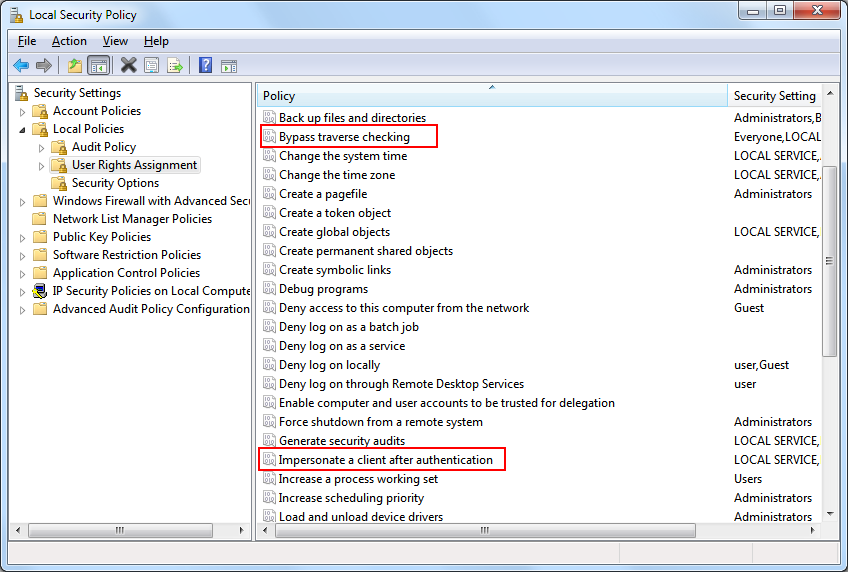Viewport: 848px width, 572px height.
Task: Select Security Options in the tree
Action: [115, 183]
